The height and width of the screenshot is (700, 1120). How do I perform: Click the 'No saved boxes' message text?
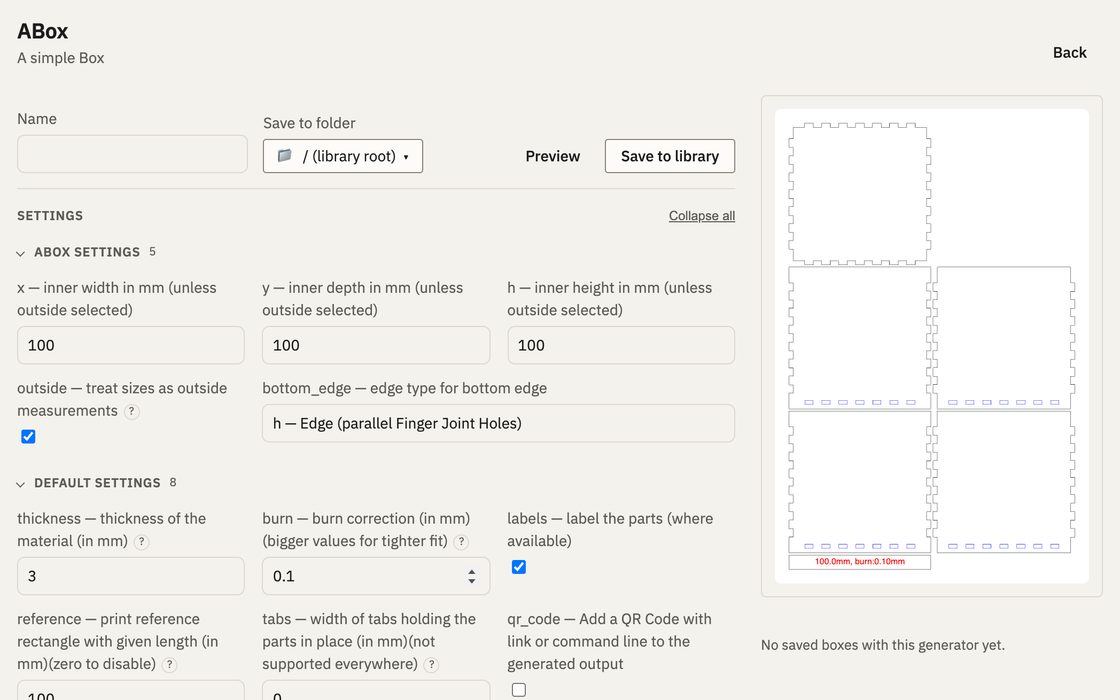tap(883, 645)
